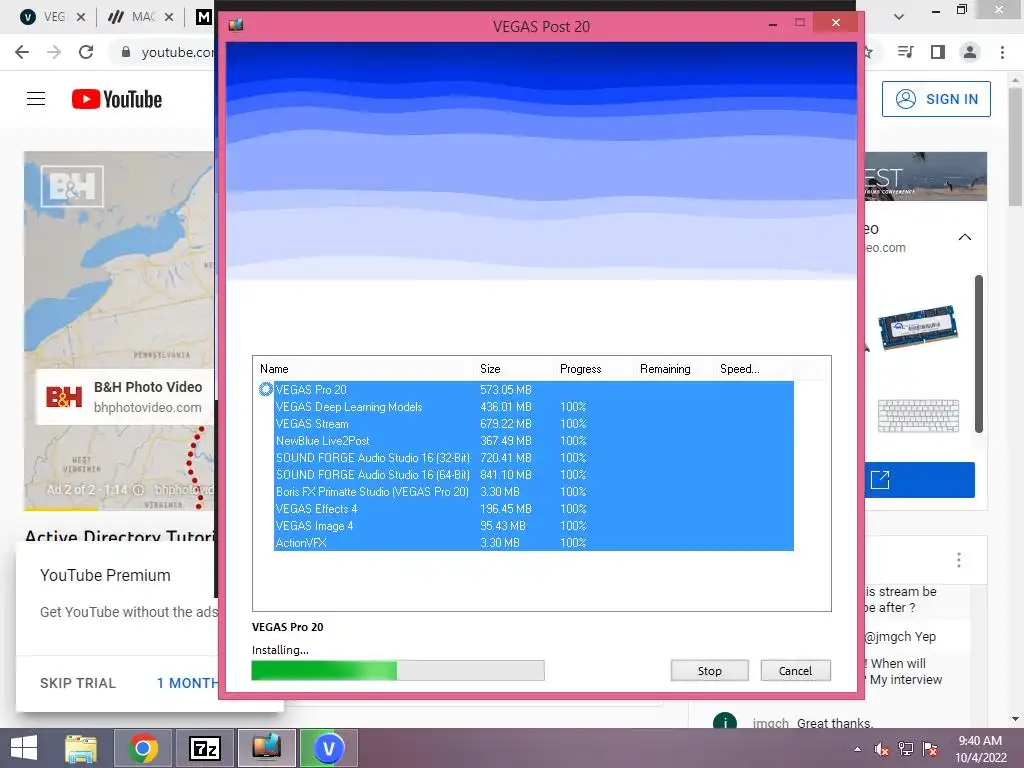
Task: Open live chat three-dot options
Action: 959,560
